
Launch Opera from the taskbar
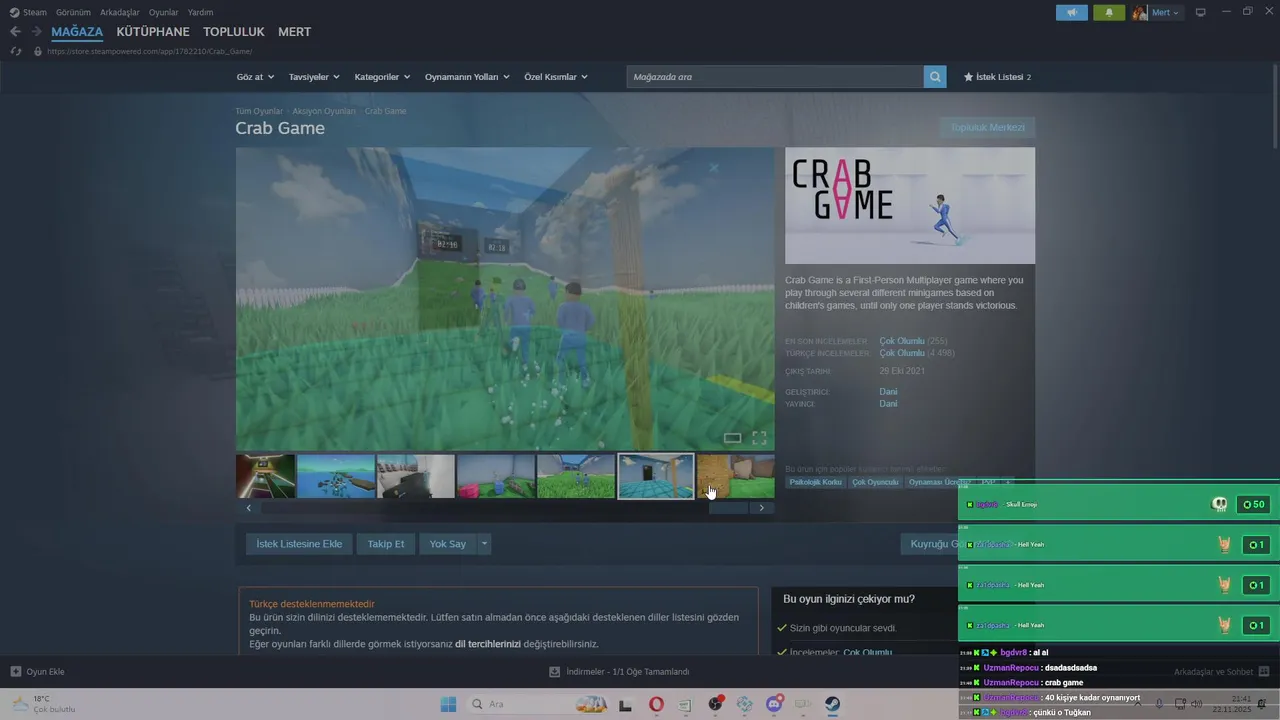[x=656, y=704]
